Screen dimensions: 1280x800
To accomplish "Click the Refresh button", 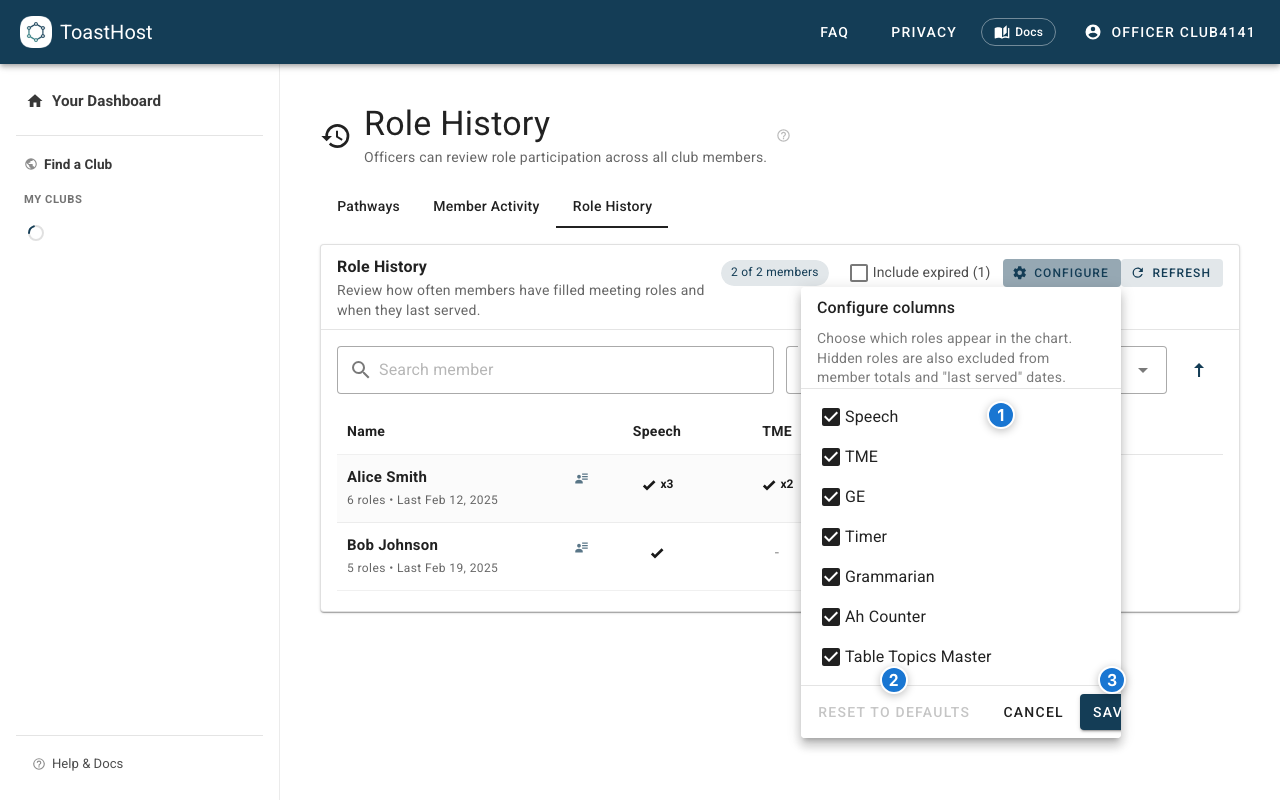I will click(1172, 273).
